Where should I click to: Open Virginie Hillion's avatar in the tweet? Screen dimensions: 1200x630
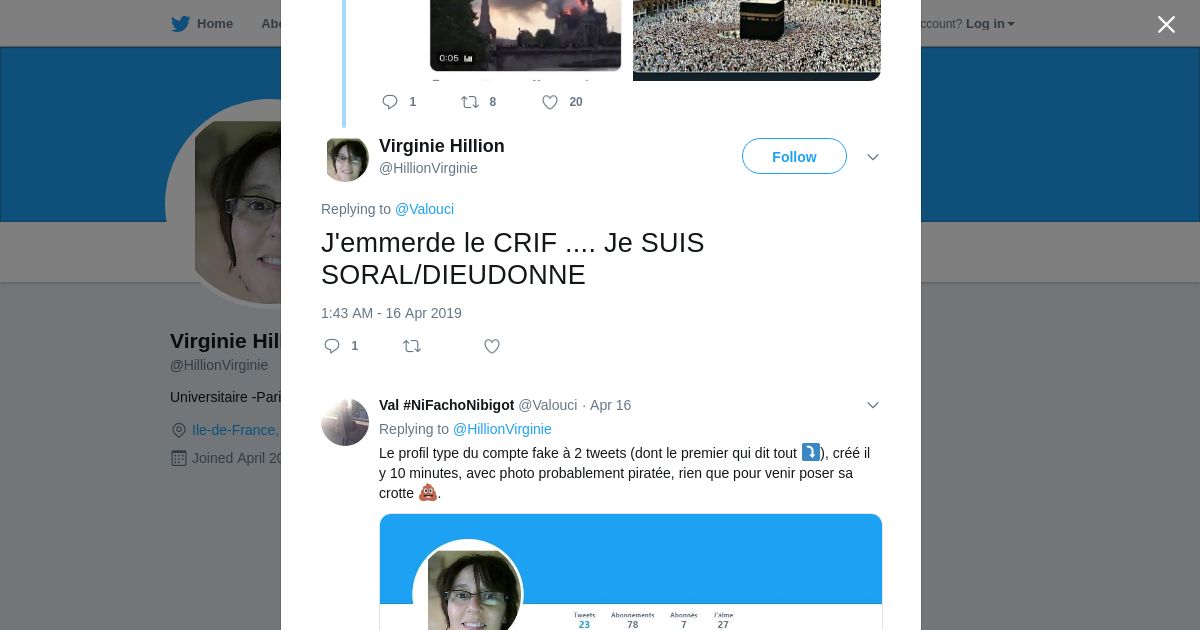pyautogui.click(x=345, y=158)
